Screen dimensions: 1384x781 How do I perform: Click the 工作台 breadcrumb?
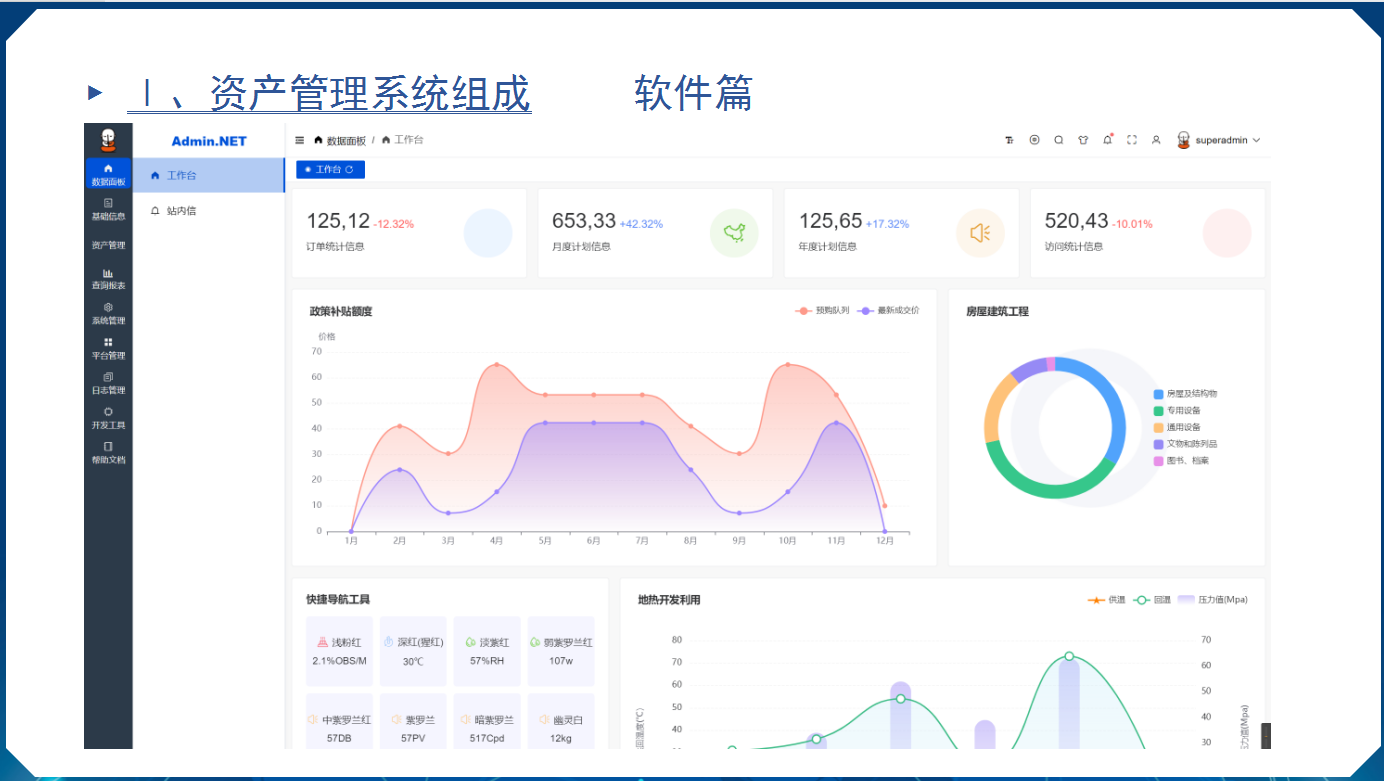pyautogui.click(x=402, y=140)
